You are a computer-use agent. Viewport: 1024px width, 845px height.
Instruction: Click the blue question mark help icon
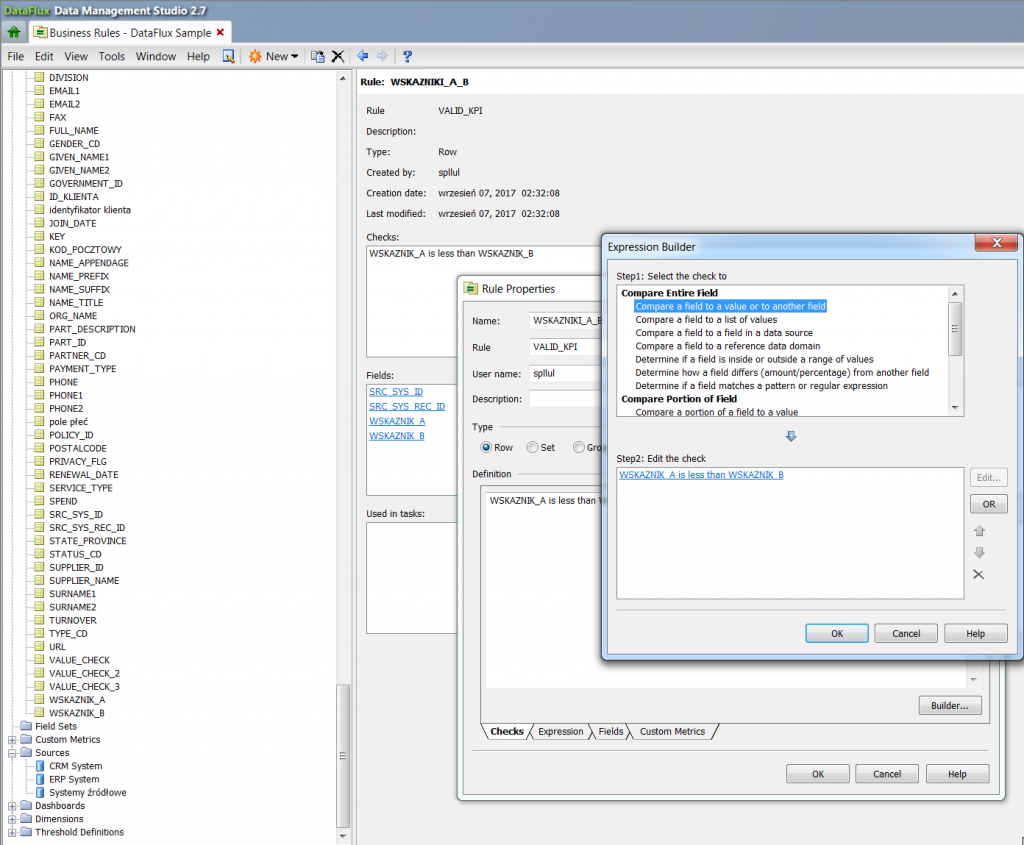407,57
